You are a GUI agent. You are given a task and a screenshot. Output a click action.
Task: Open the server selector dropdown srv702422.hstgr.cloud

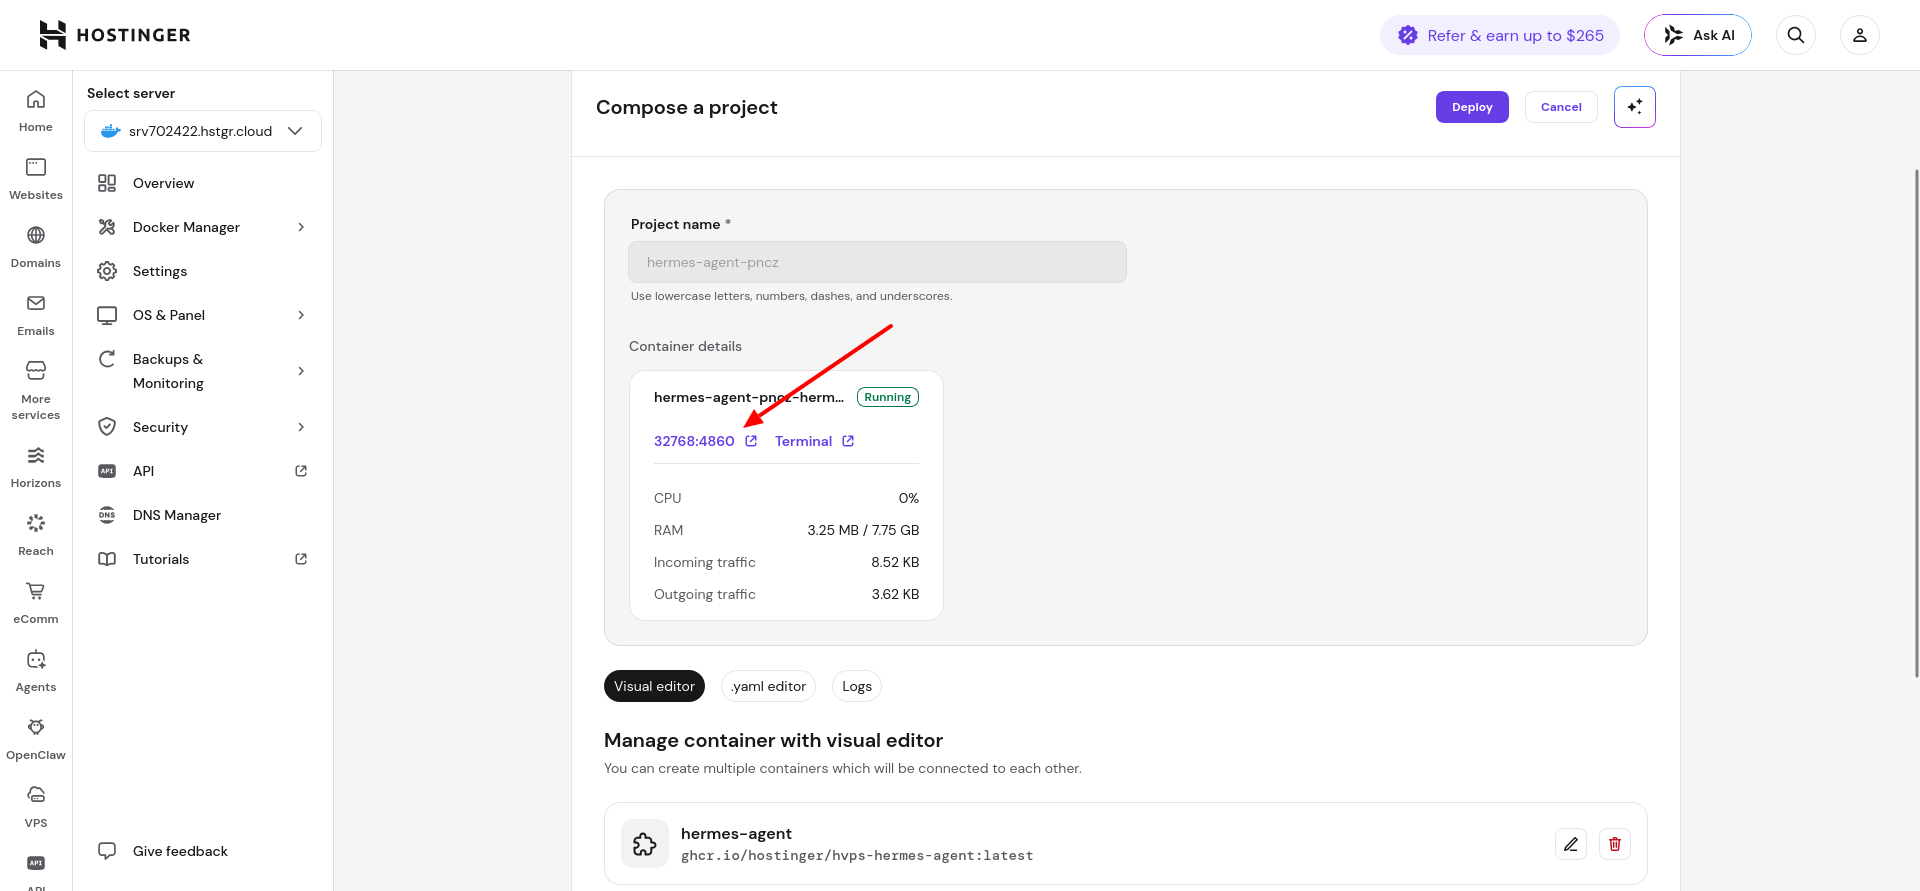[x=203, y=131]
